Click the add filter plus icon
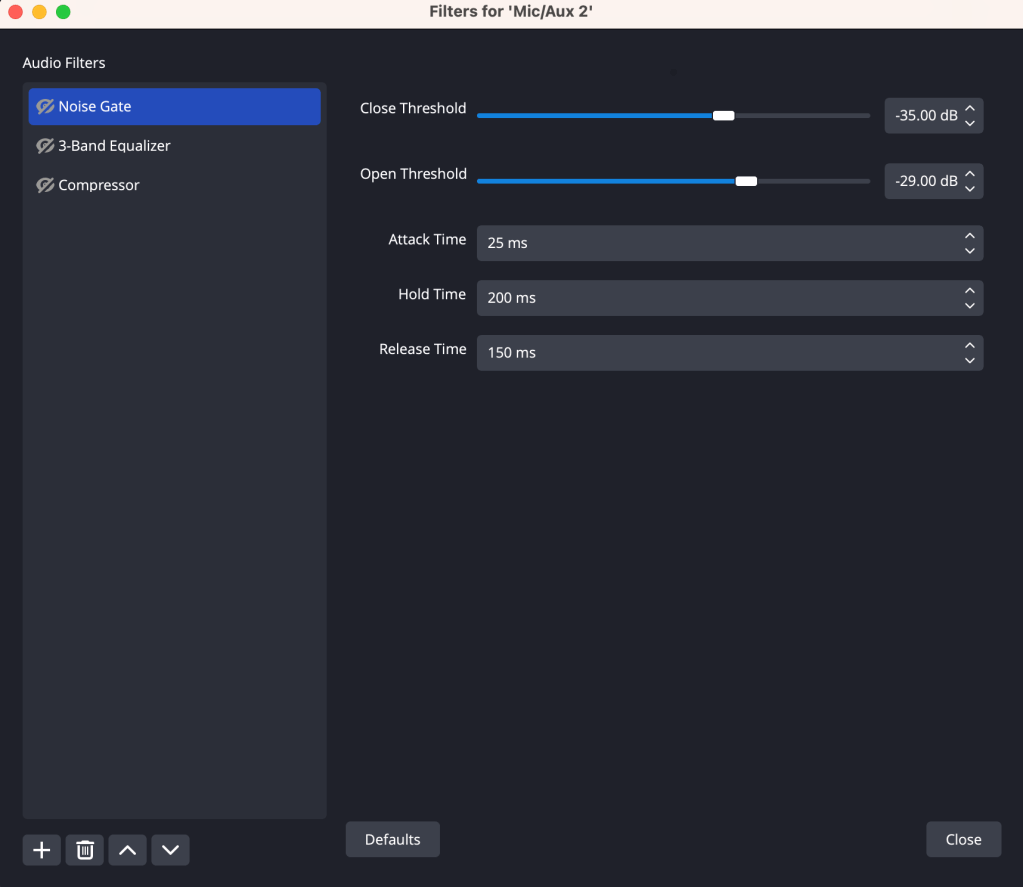This screenshot has width=1023, height=887. coord(41,850)
